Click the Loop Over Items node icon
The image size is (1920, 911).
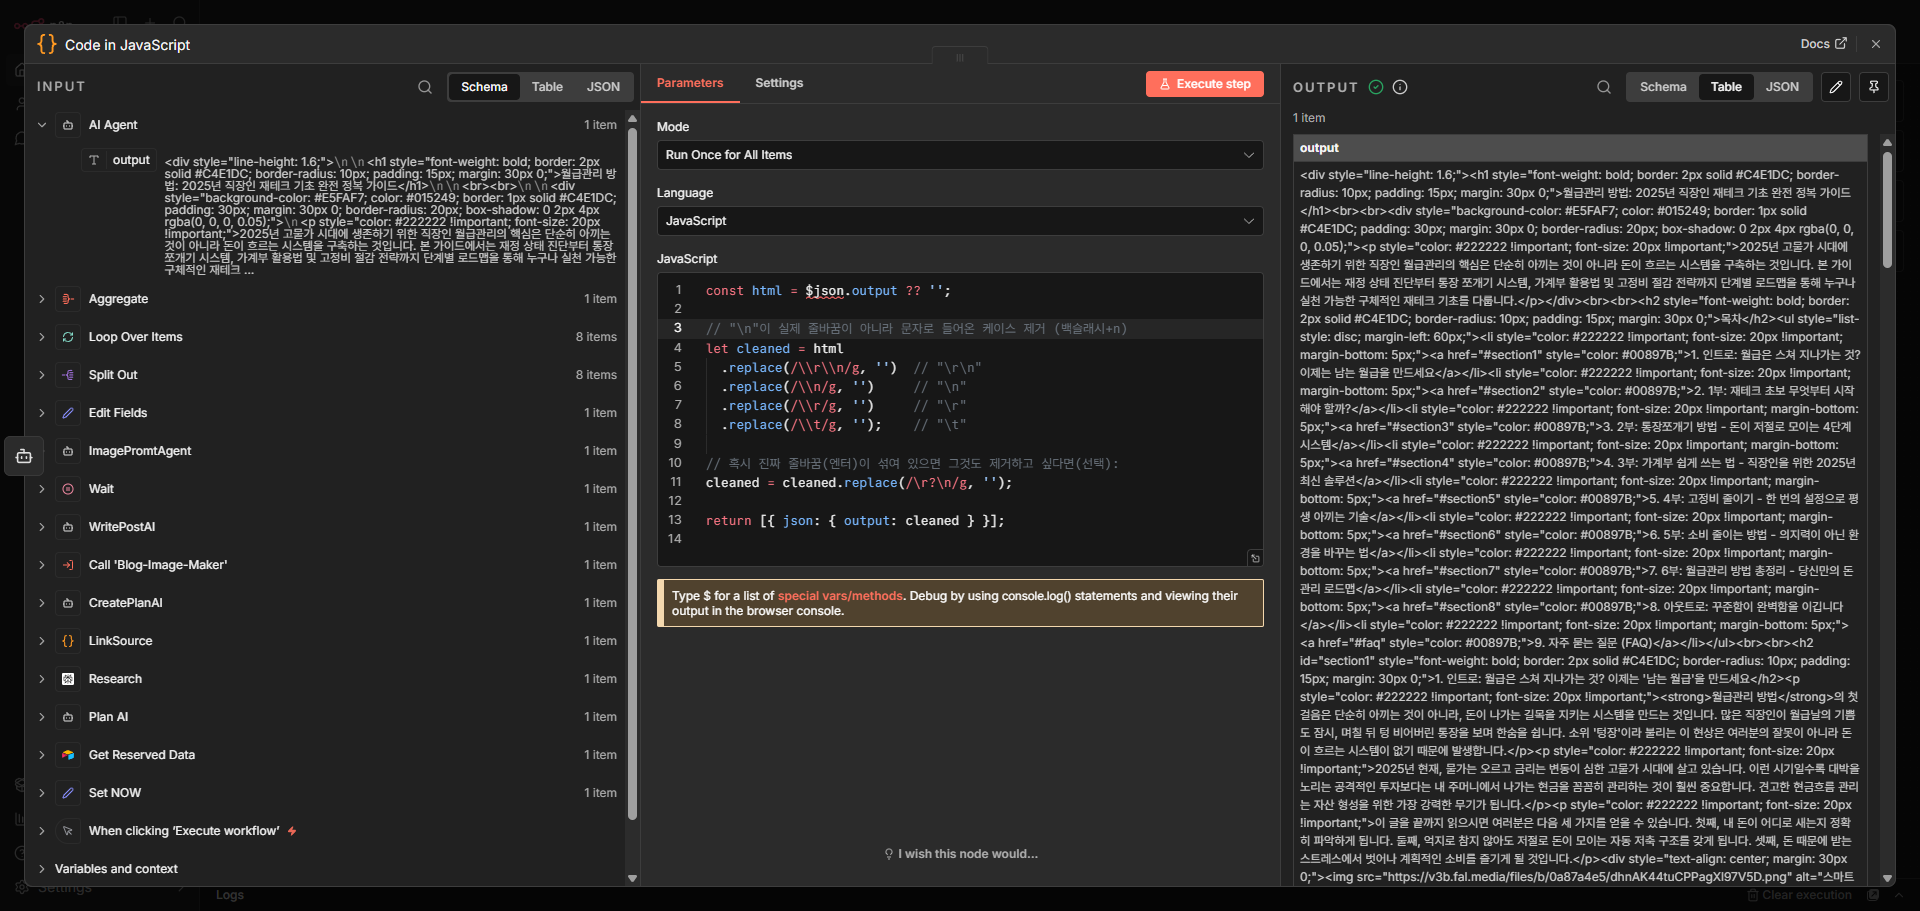coord(68,337)
